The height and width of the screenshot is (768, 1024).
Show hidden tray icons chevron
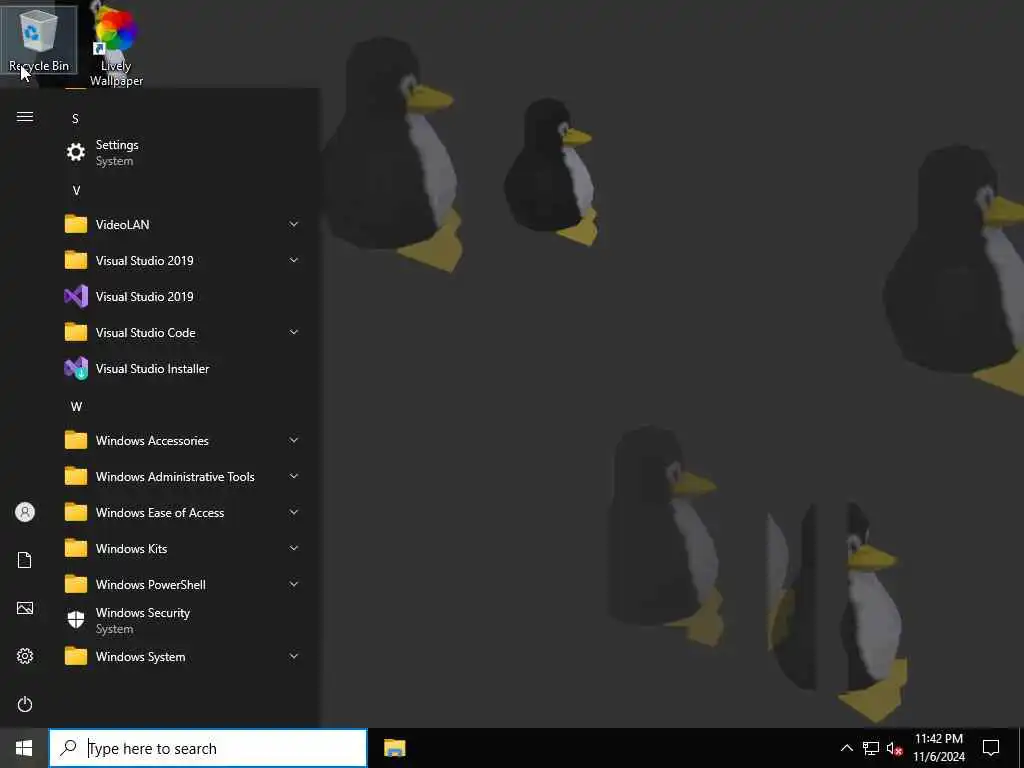pos(846,748)
